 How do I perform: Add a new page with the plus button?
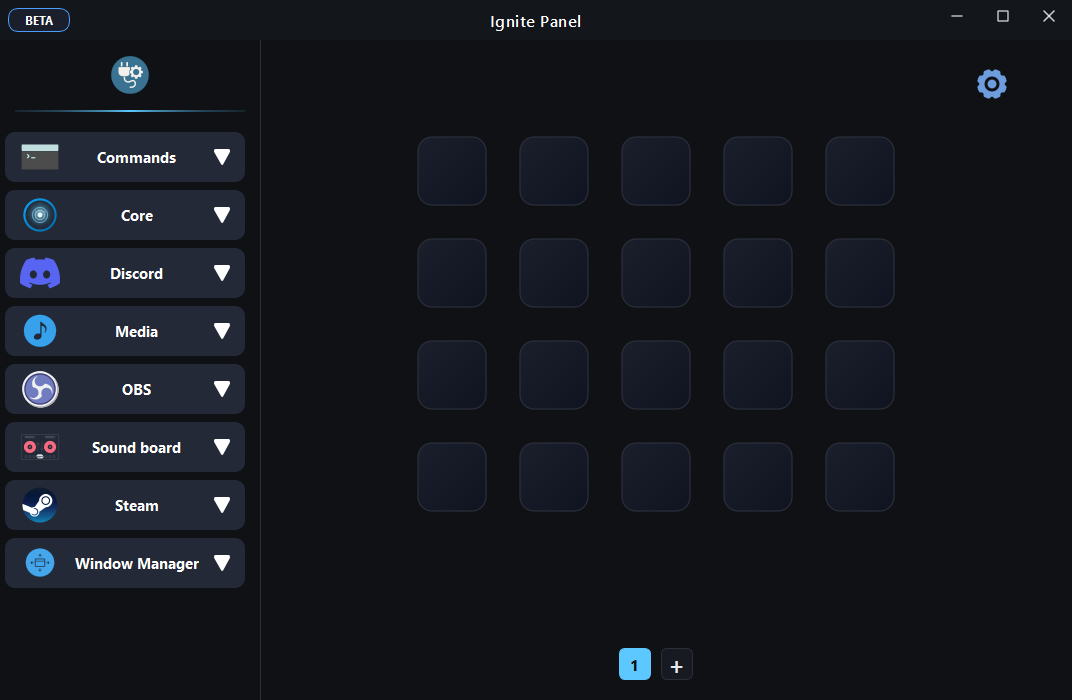click(676, 664)
